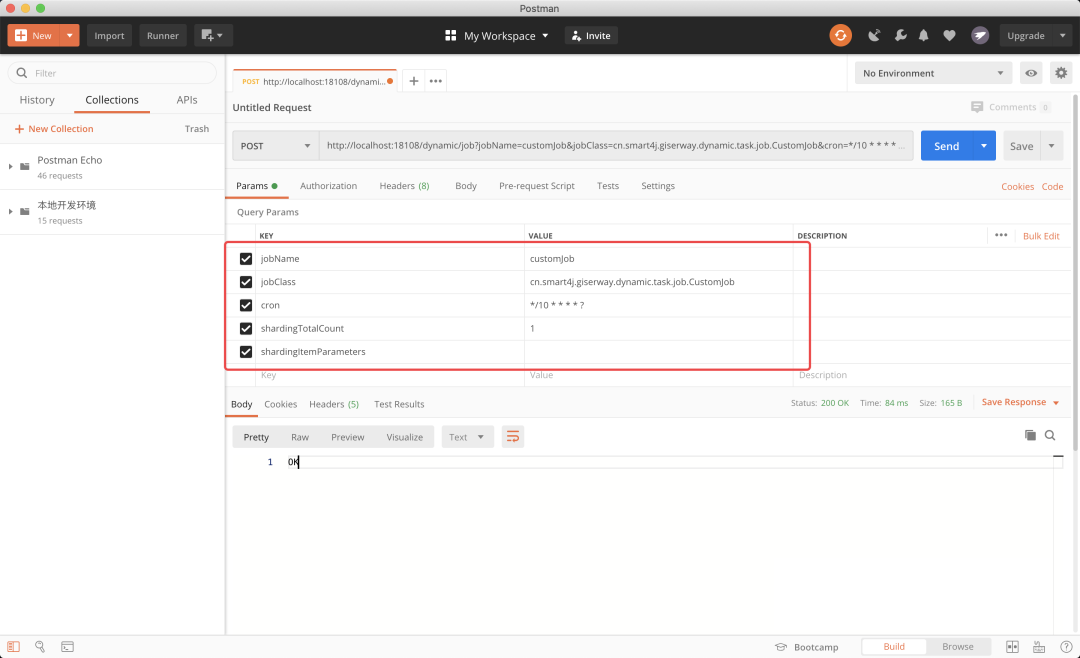Open the Settings tab
Screen dimensions: 1080x658
658,186
